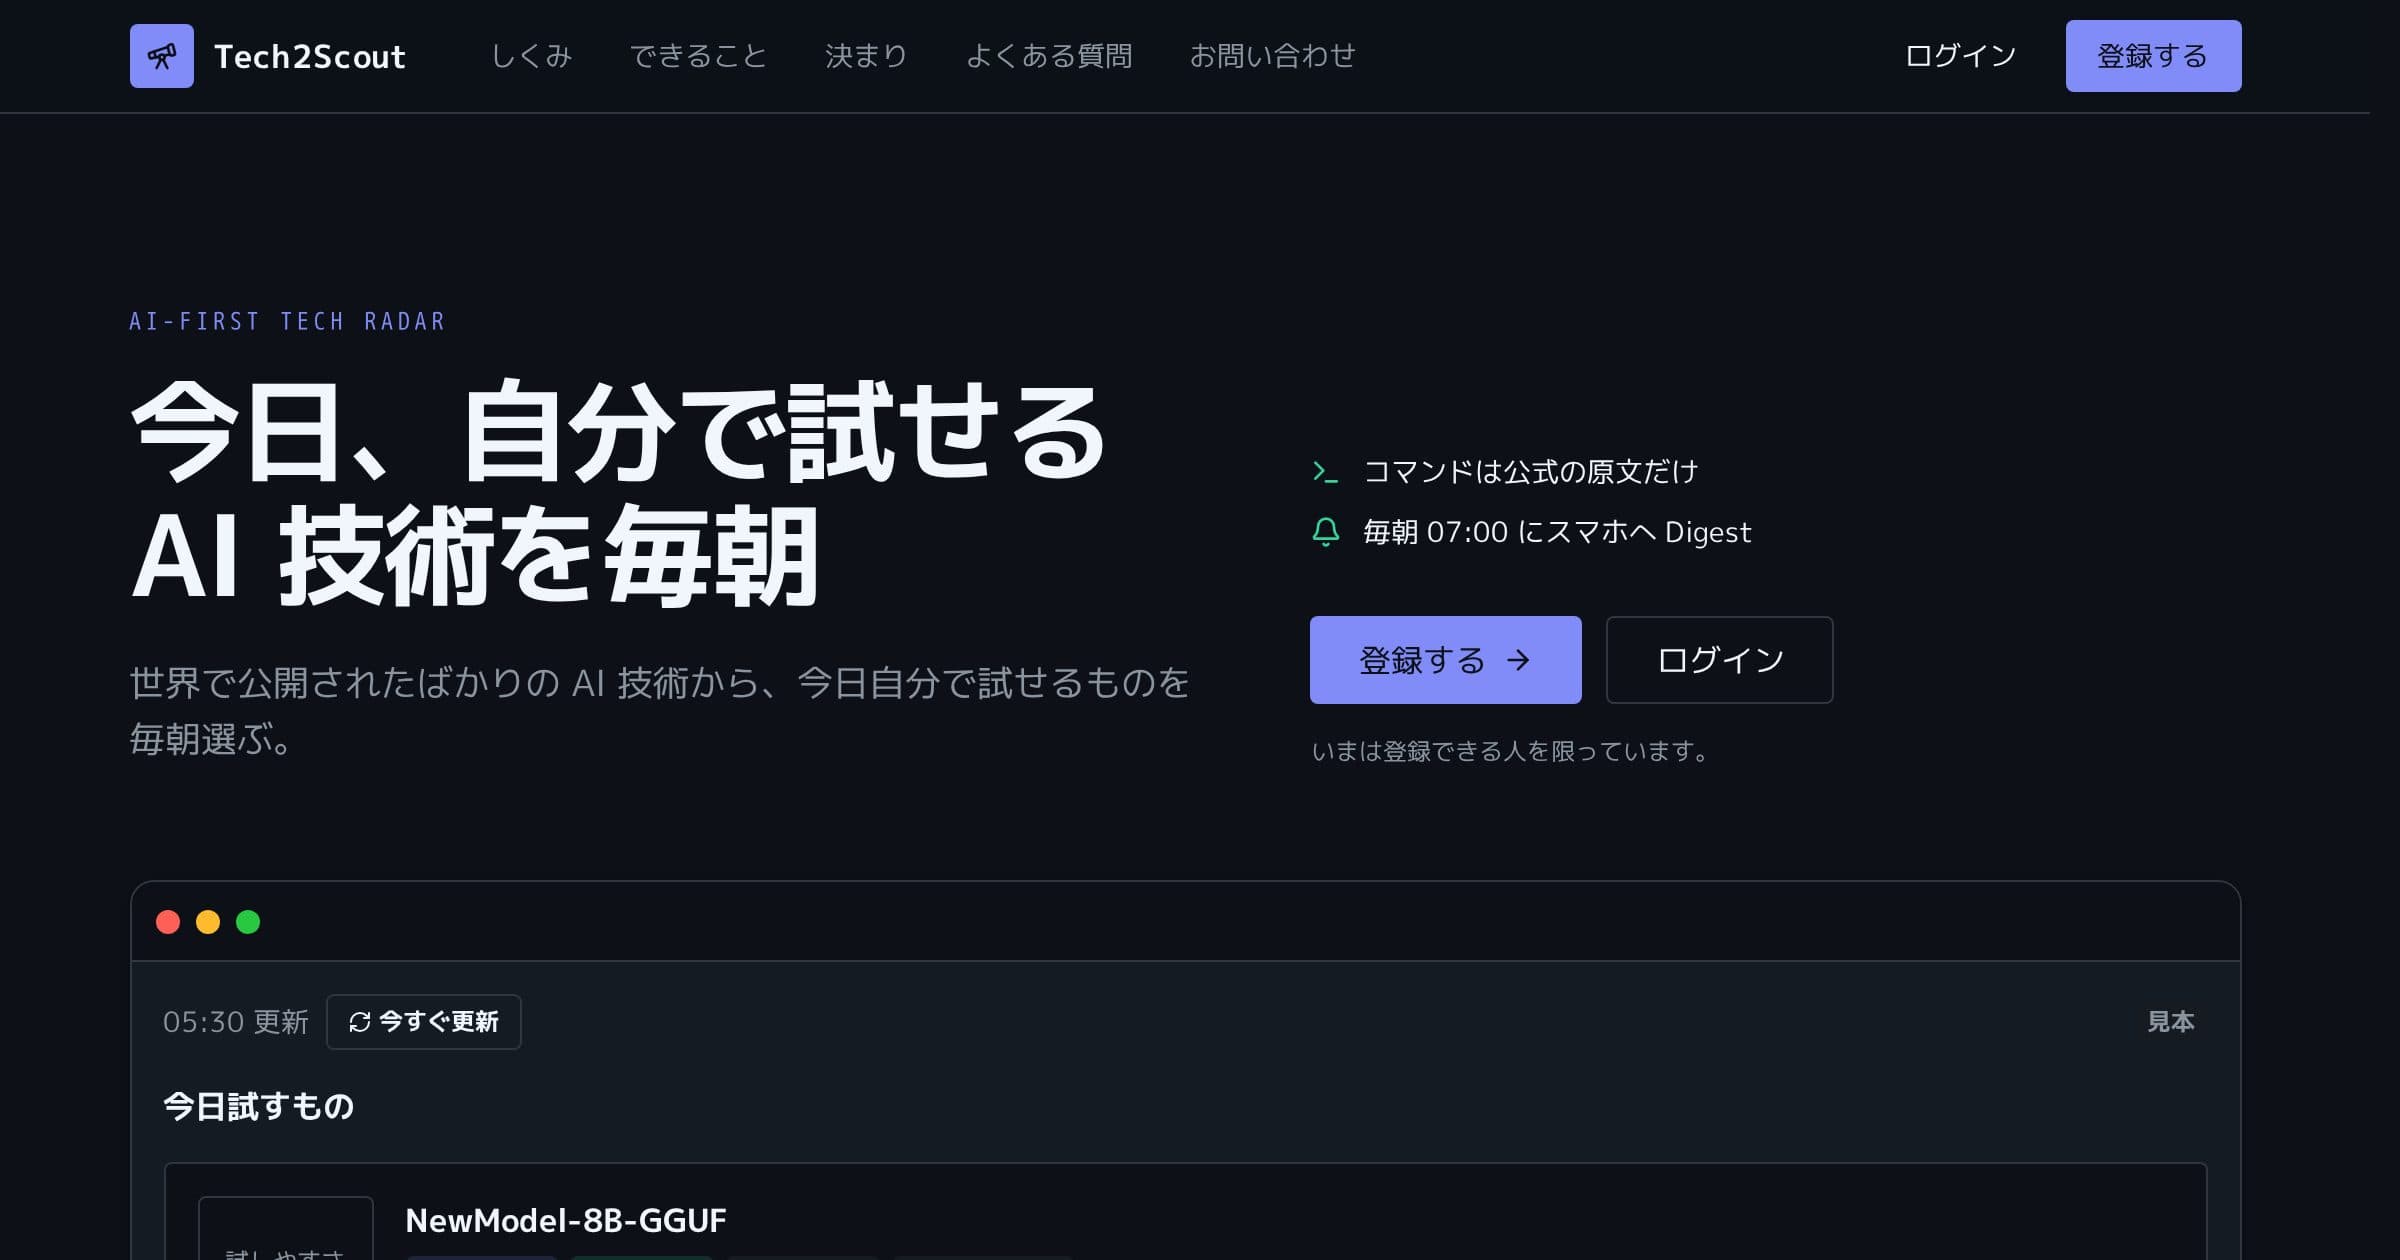The image size is (2400, 1260).
Task: Click the arrow icon inside 登録する button
Action: tap(1518, 660)
